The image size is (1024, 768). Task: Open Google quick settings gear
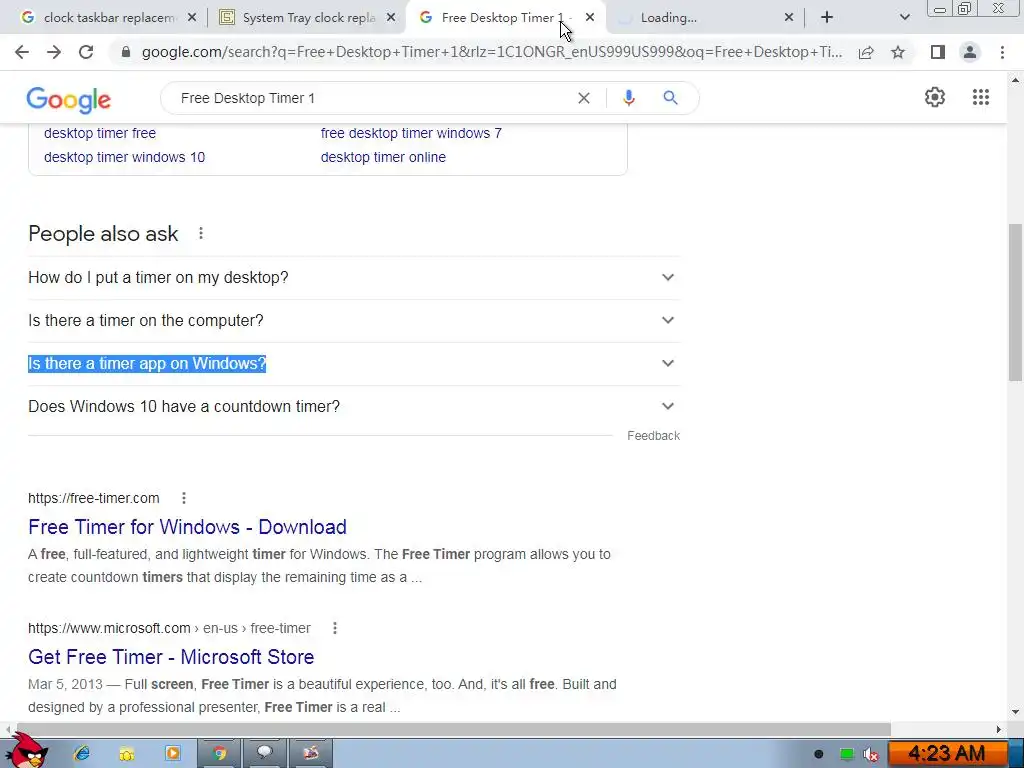tap(935, 97)
